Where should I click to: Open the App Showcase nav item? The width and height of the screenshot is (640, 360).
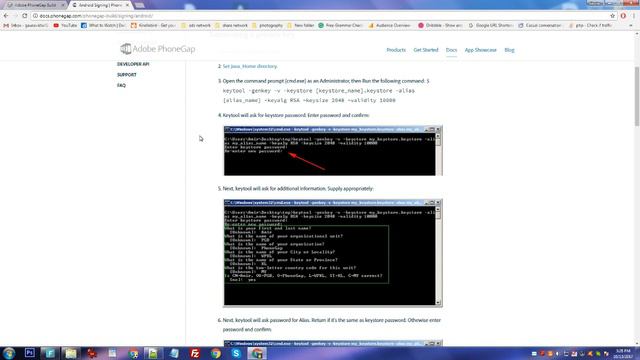coord(480,50)
